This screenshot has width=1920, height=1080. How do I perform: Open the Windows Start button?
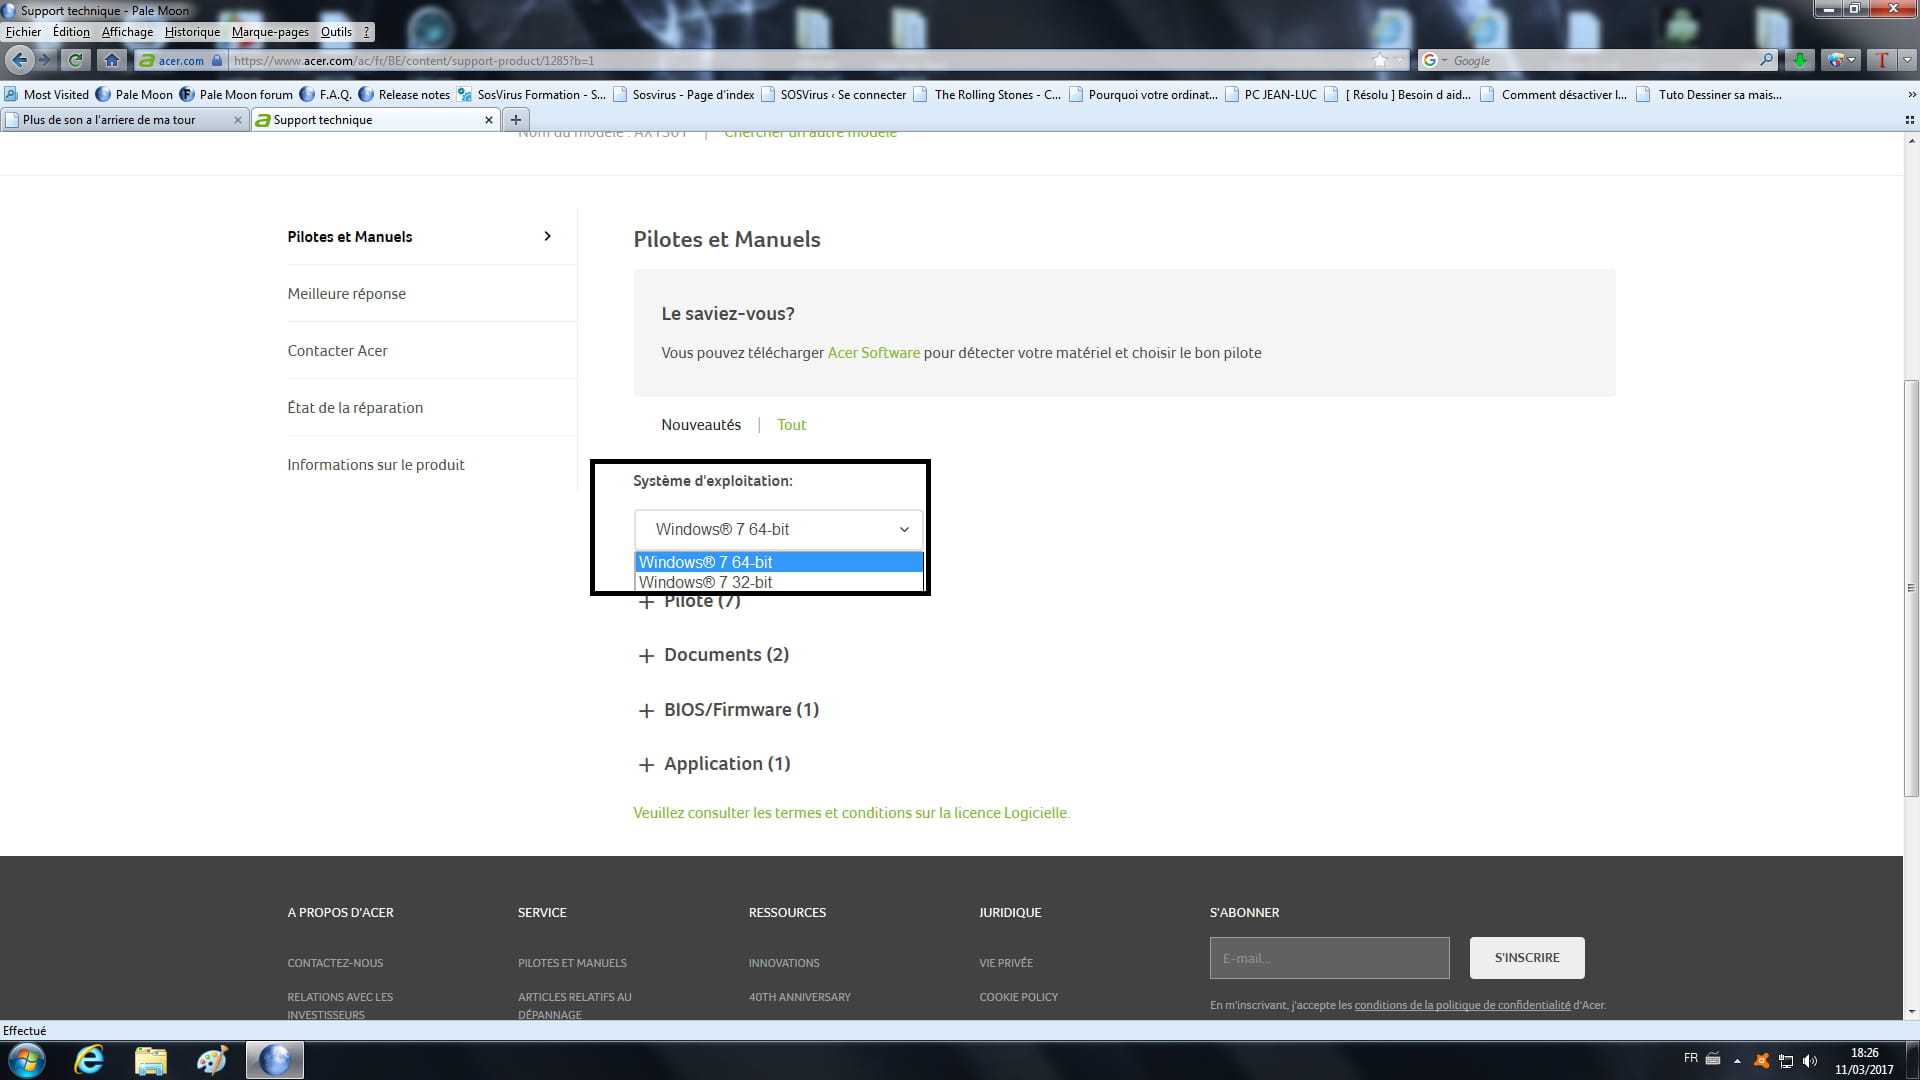pyautogui.click(x=26, y=1060)
